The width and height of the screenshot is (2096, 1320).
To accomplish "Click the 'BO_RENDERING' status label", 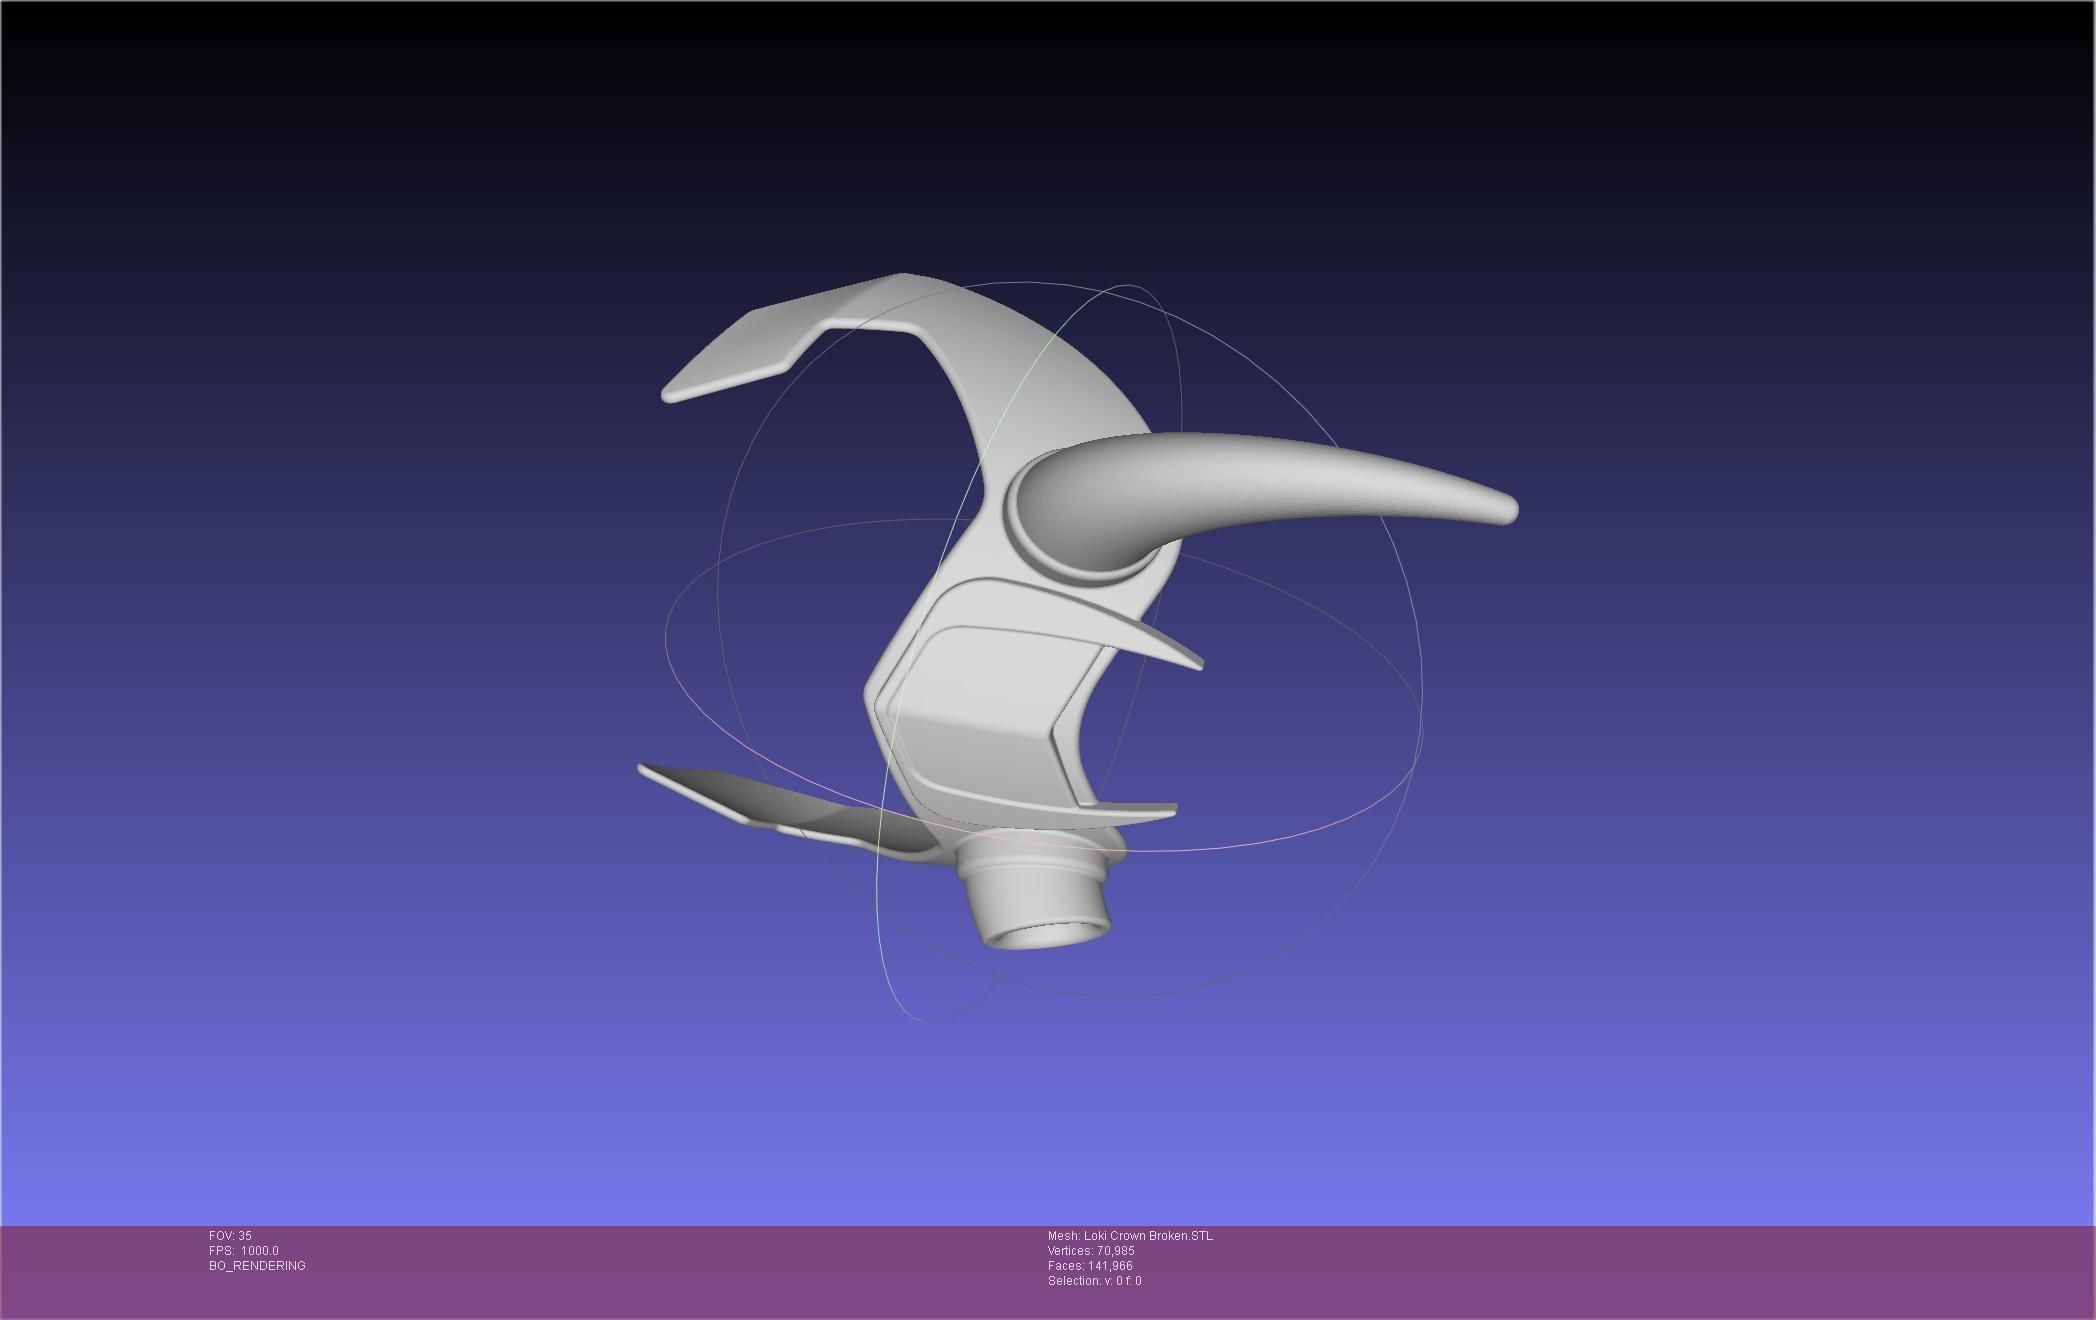I will point(257,1266).
